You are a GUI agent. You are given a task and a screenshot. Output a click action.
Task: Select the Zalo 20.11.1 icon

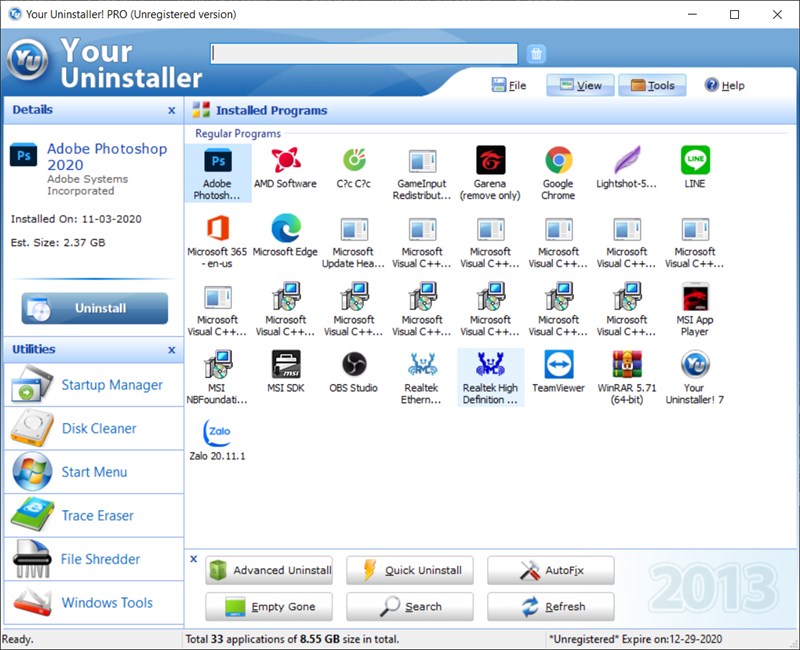tap(216, 430)
